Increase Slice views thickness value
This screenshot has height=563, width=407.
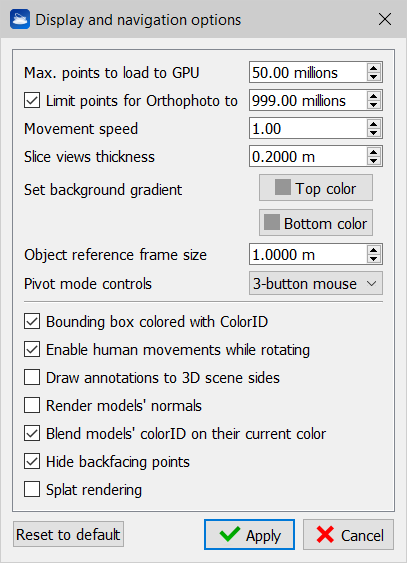pos(374,152)
